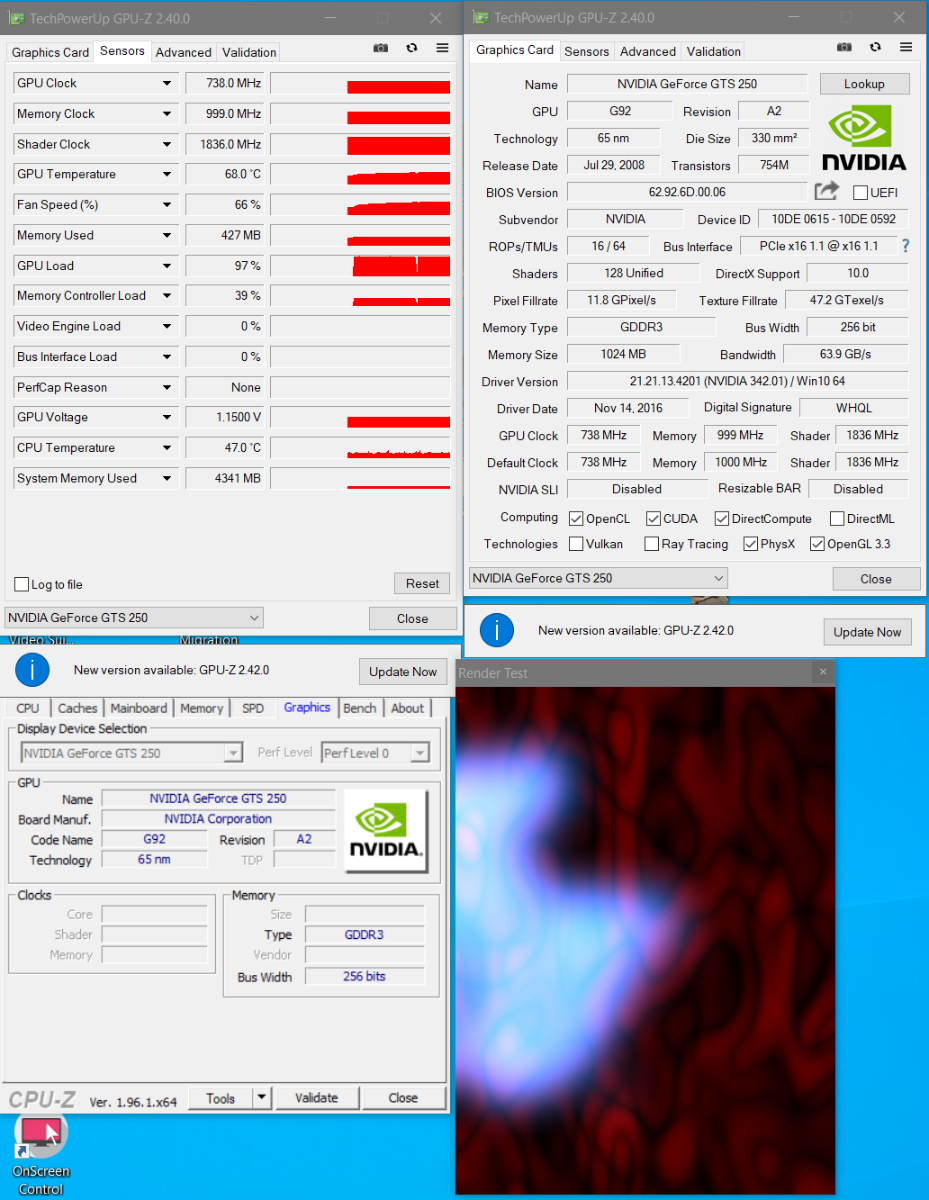
Task: Open OnScreen Control desktop shortcut
Action: click(40, 1152)
